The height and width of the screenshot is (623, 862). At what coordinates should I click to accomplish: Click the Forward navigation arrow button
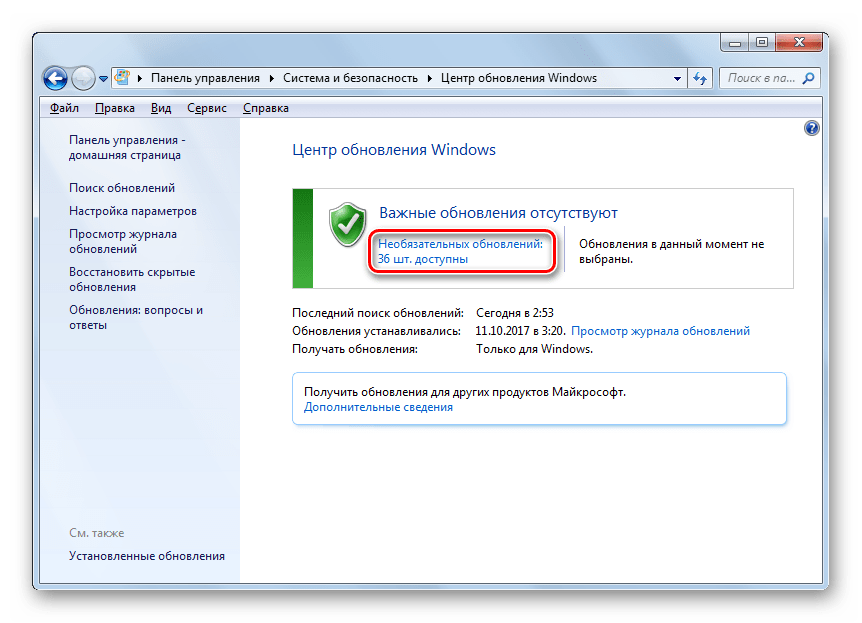pyautogui.click(x=83, y=78)
